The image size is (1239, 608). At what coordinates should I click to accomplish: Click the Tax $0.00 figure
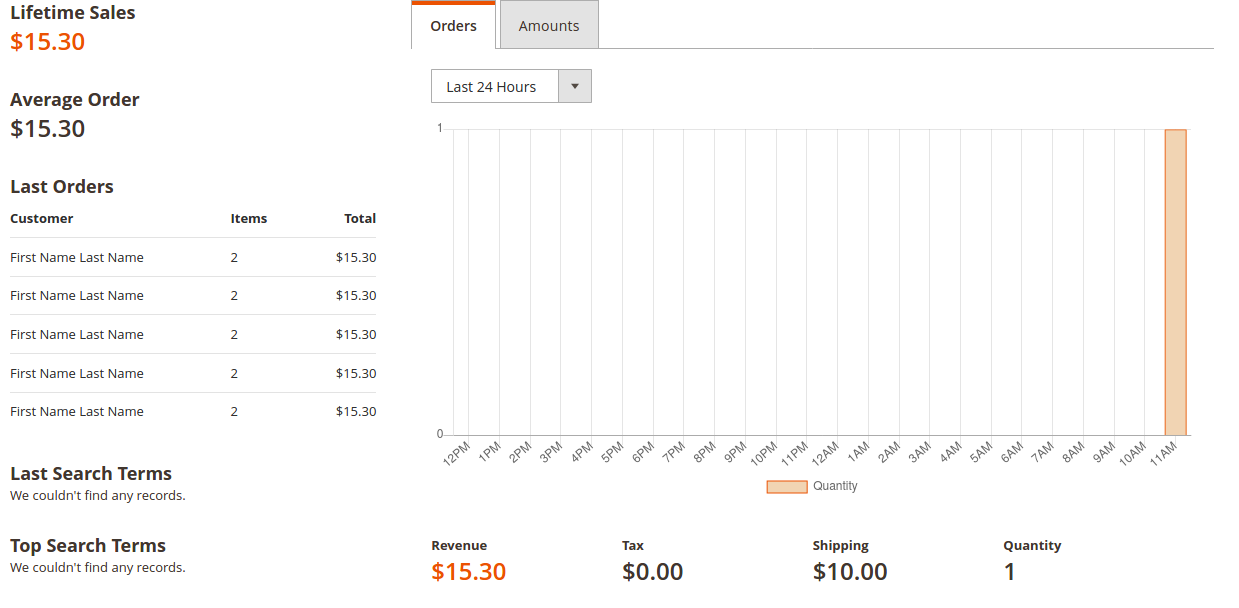[653, 571]
